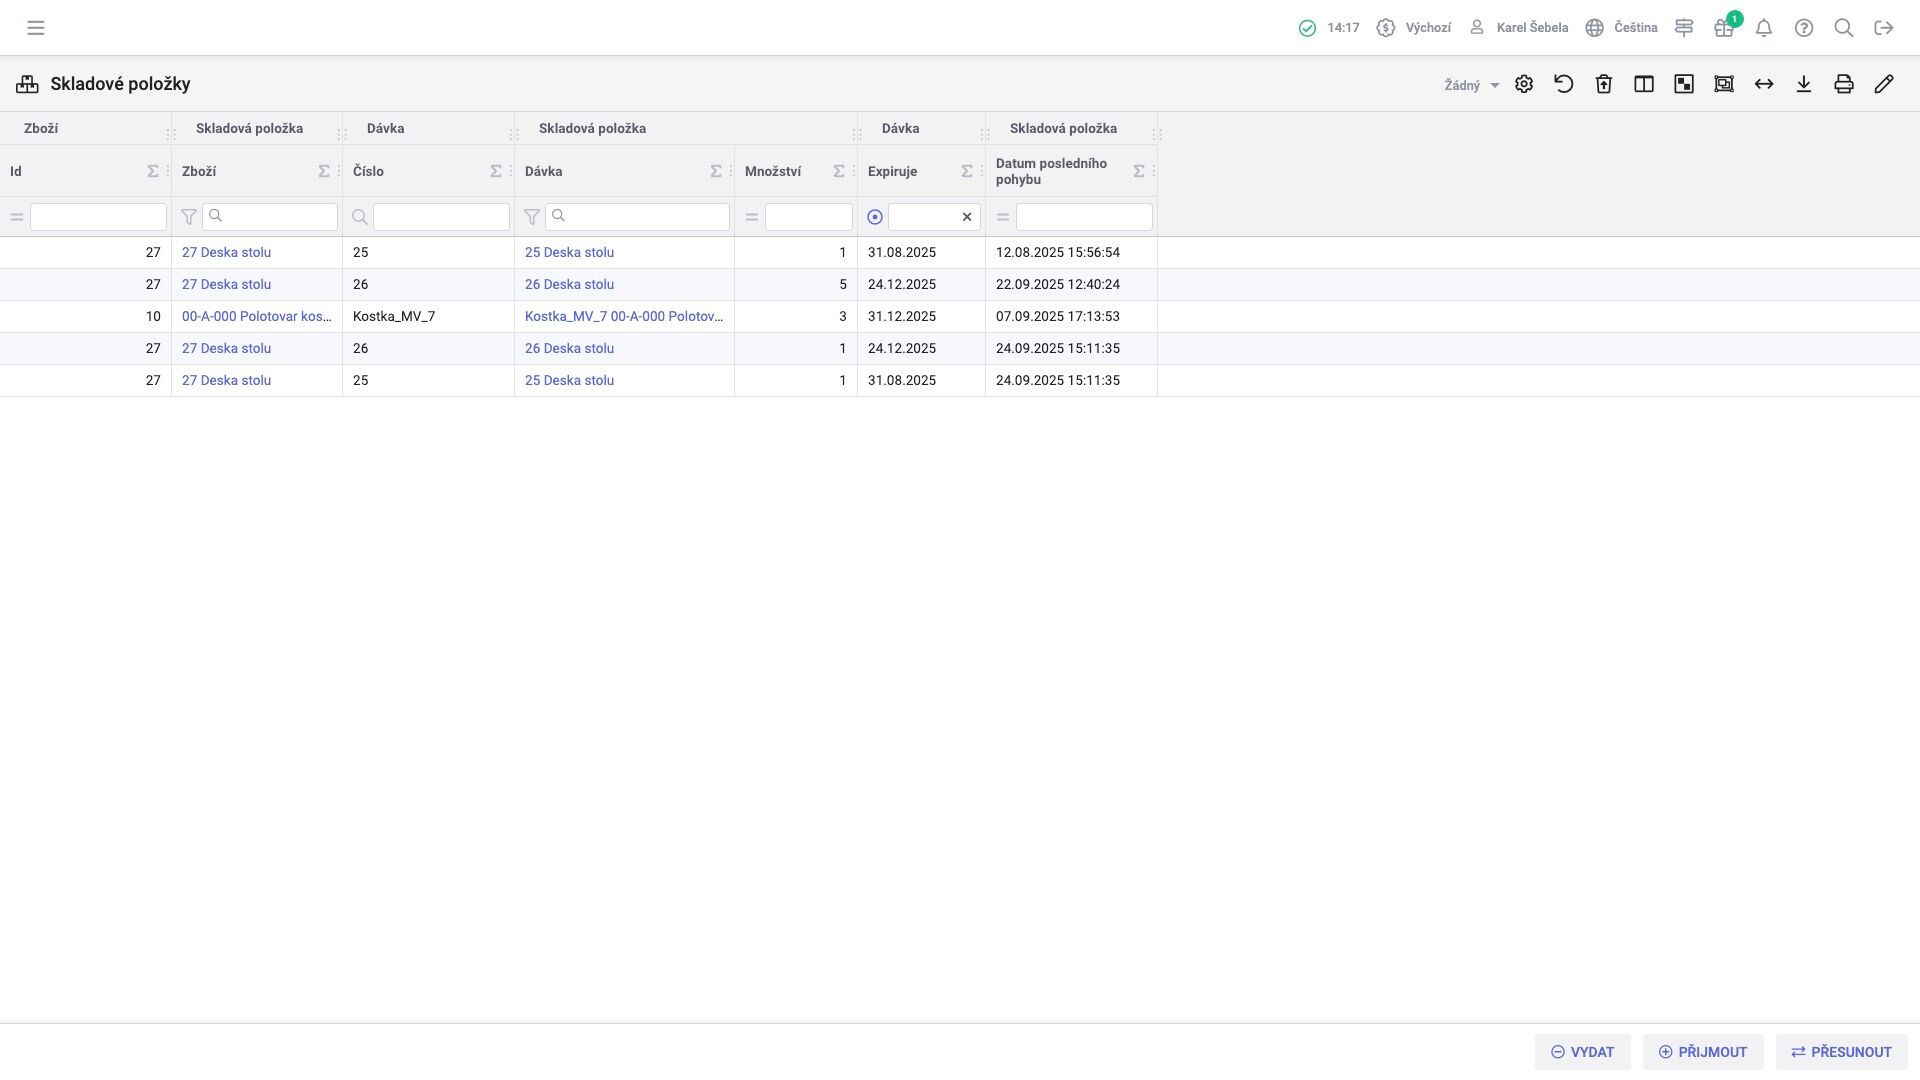Expand the Žádný view dropdown
This screenshot has width=1920, height=1080.
click(x=1471, y=85)
